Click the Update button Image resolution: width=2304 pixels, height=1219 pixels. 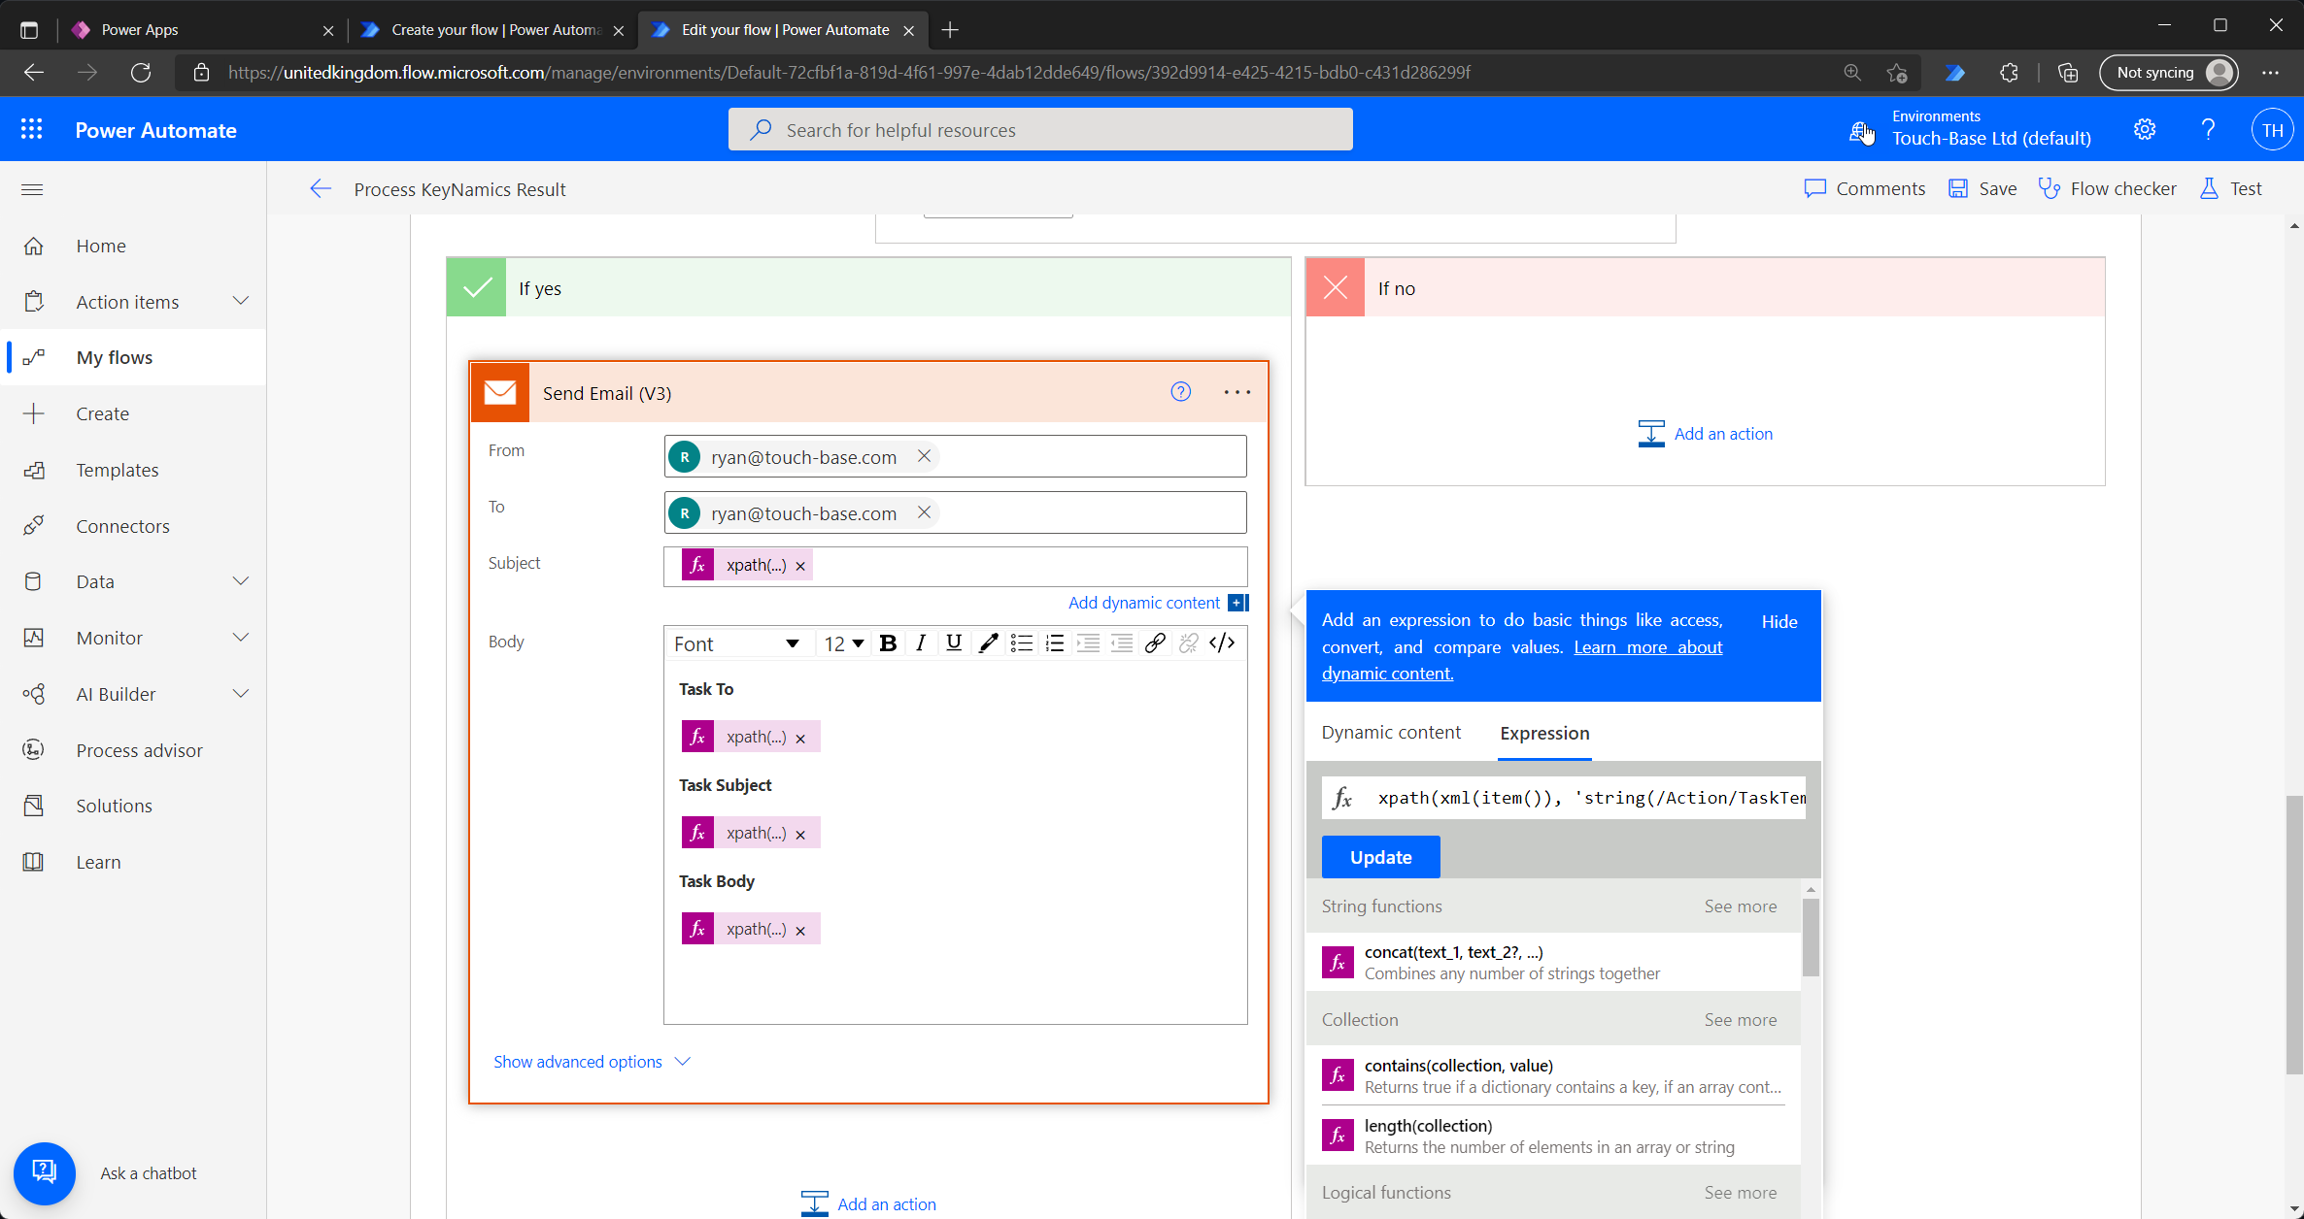coord(1380,857)
